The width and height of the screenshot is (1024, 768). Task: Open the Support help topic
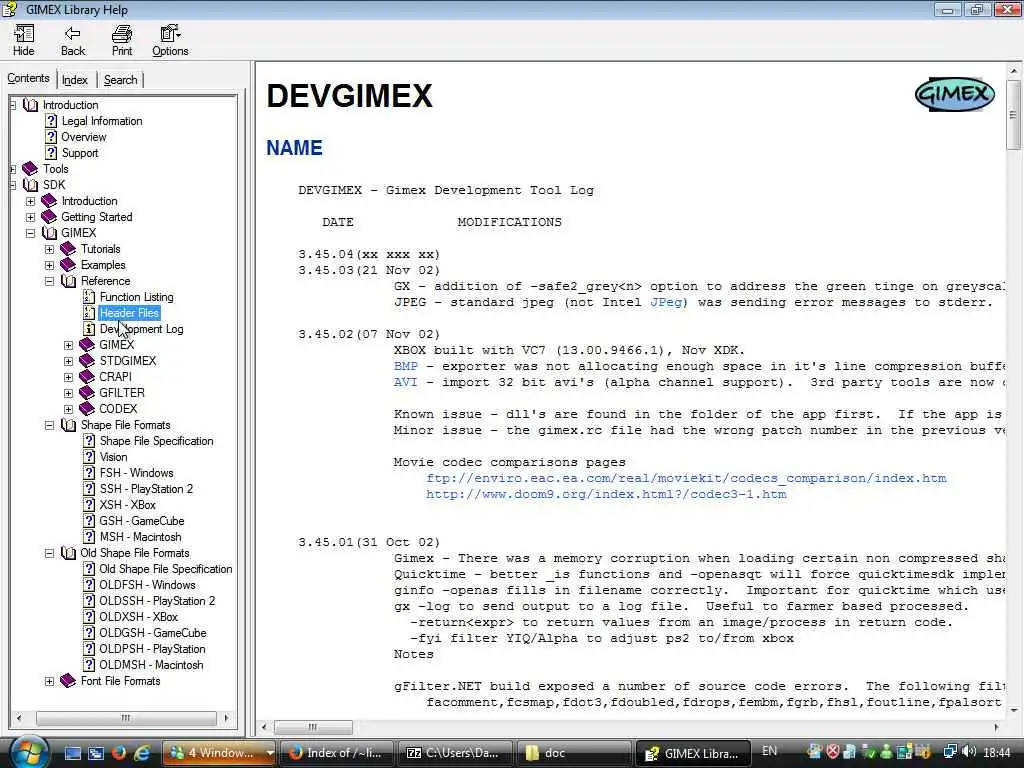tap(80, 153)
